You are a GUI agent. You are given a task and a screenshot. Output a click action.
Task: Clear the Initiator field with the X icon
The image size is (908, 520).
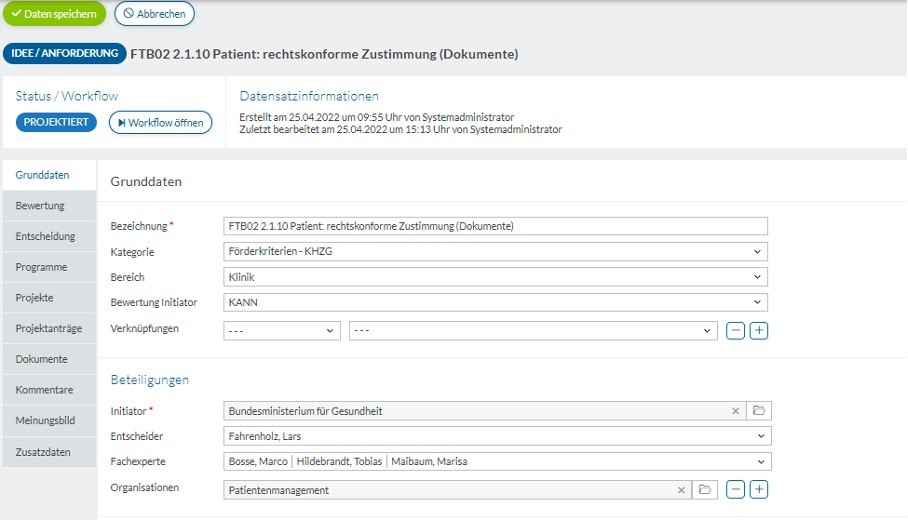[x=735, y=411]
